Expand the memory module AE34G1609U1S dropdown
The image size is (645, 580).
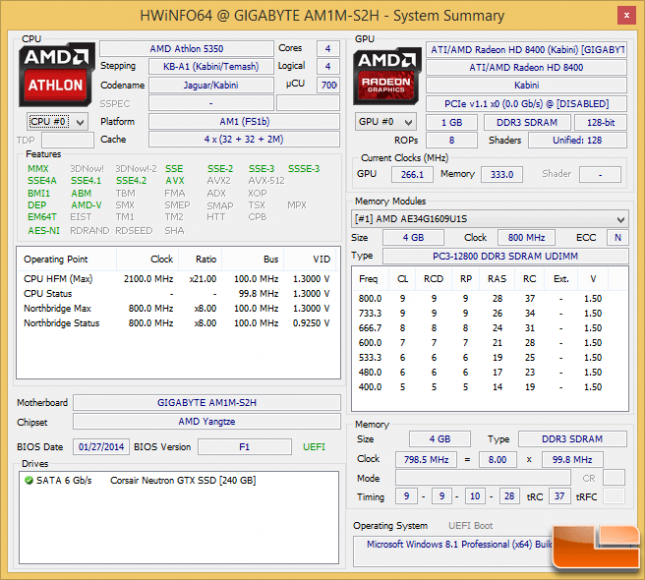(490, 219)
